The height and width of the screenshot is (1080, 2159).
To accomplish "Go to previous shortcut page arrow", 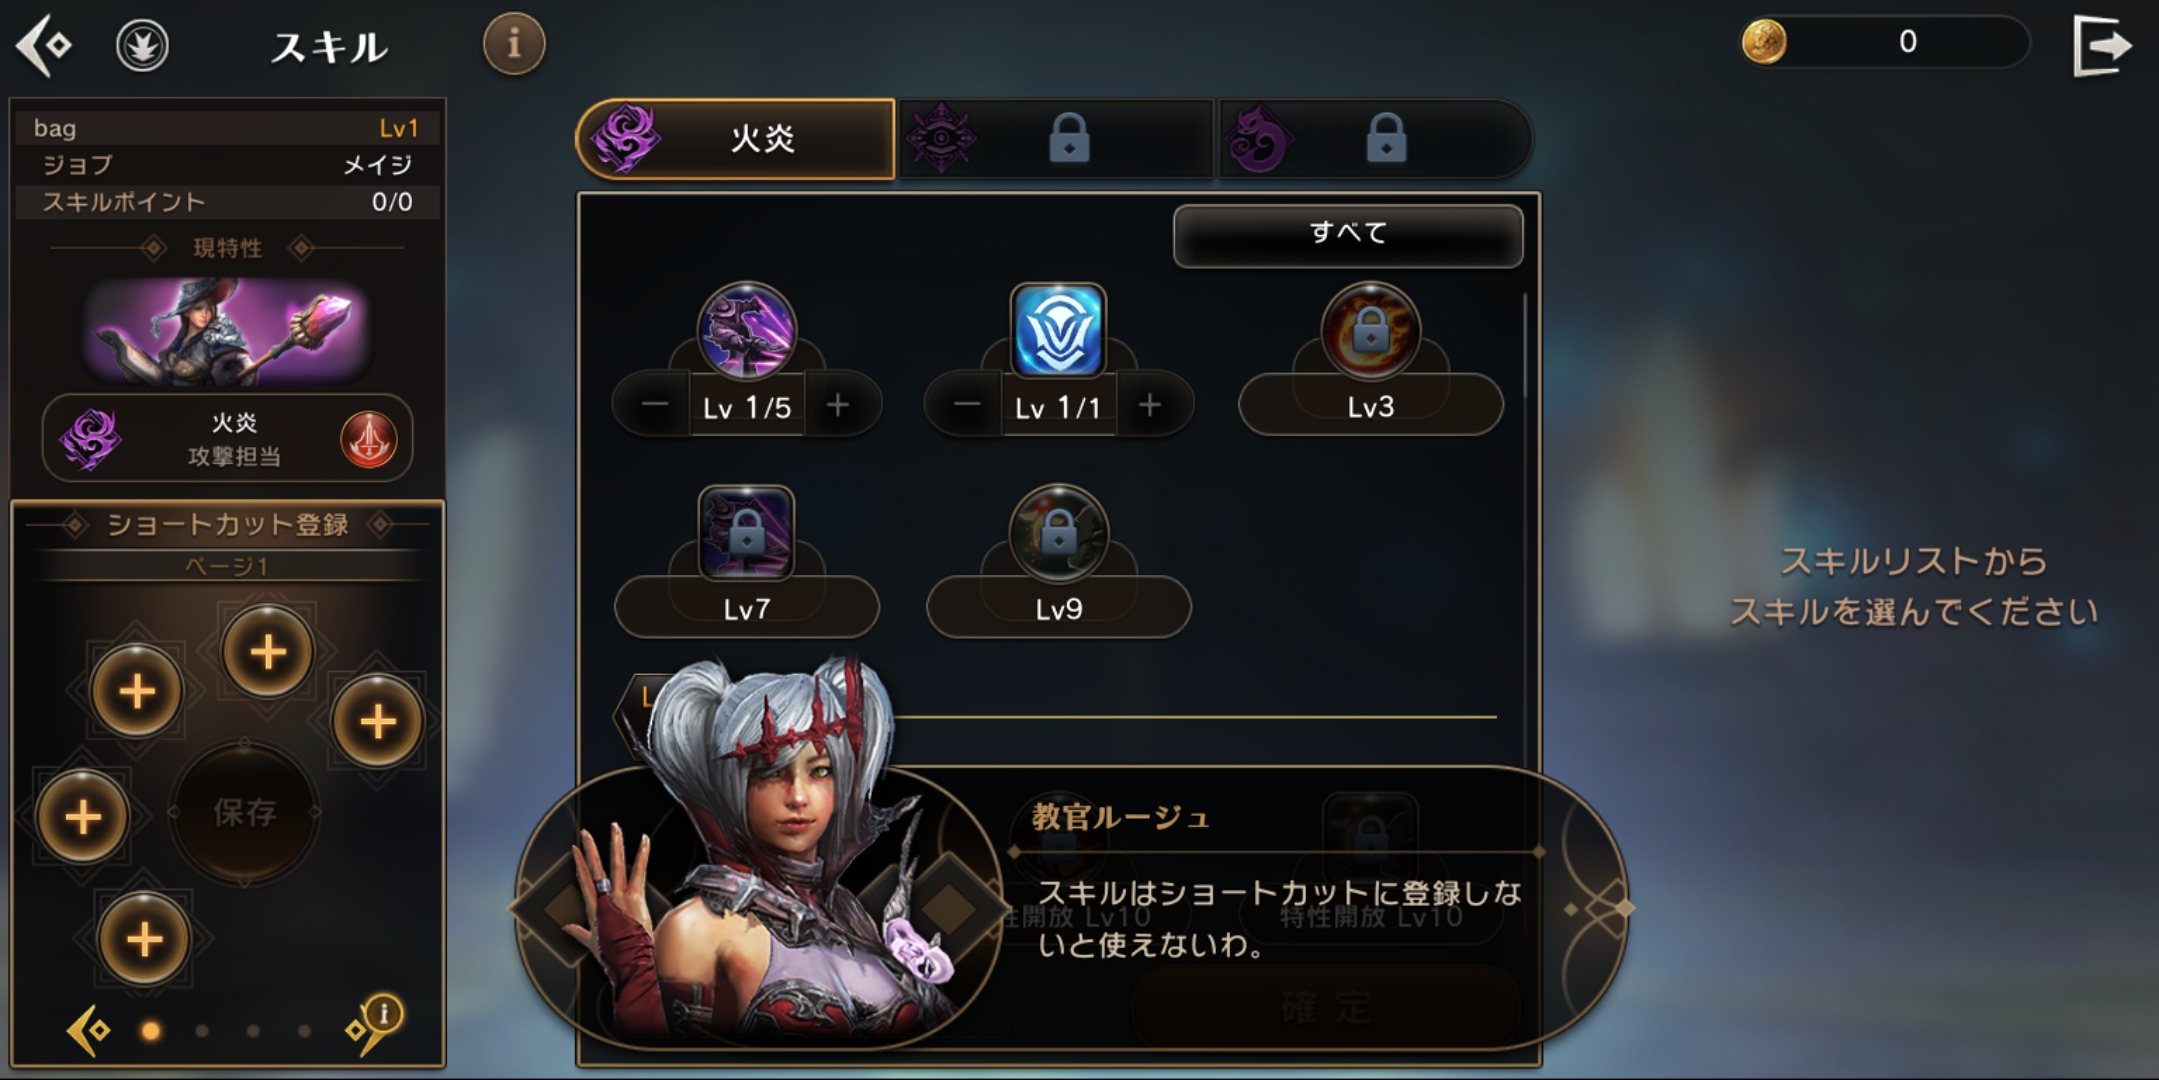I will tap(88, 1030).
